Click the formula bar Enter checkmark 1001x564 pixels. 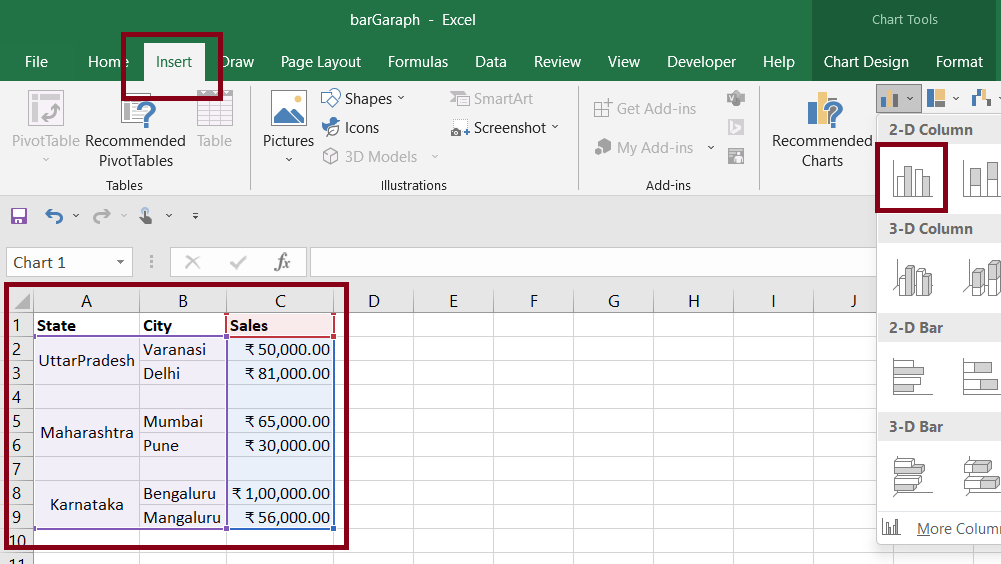click(238, 262)
